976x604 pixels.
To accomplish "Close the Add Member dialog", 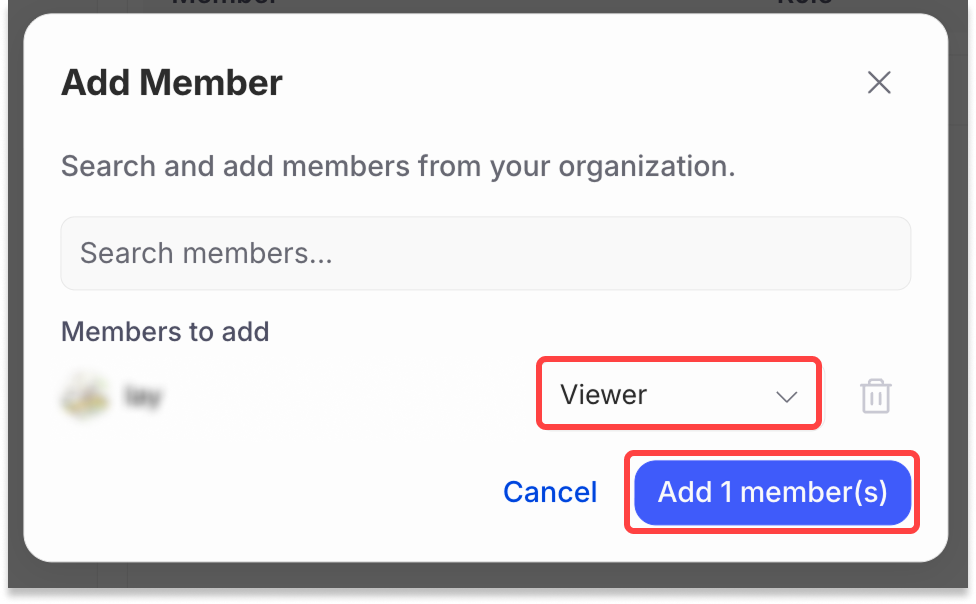I will coord(879,82).
